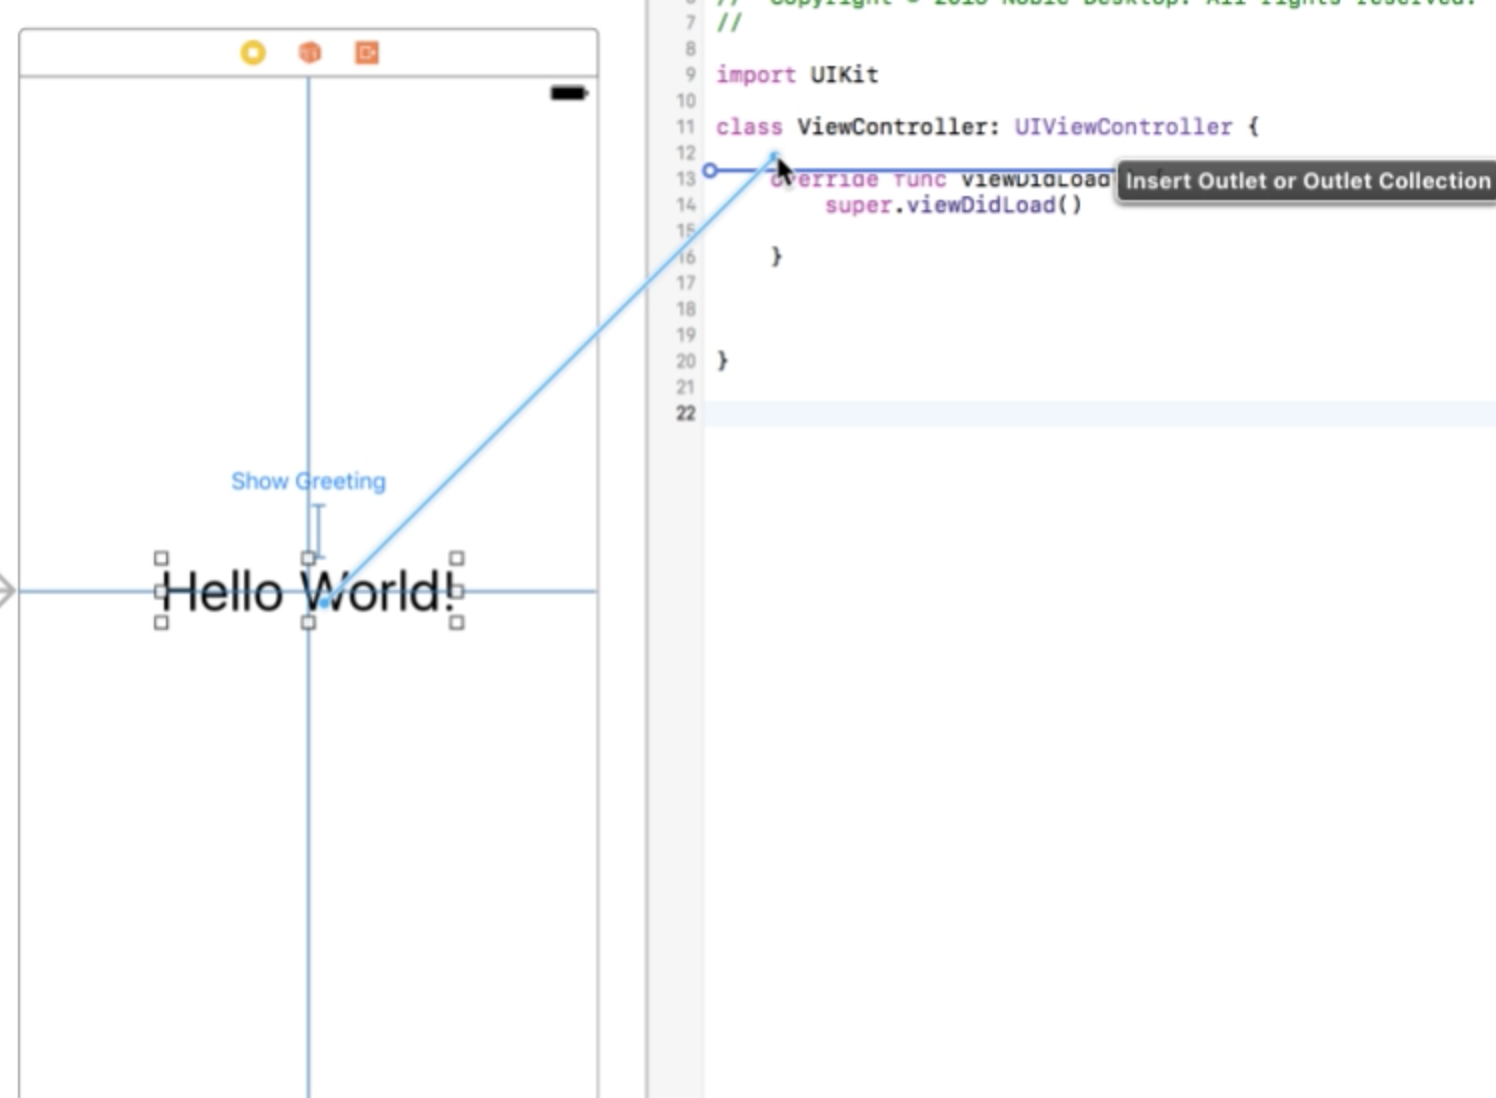Select the First Responder cube icon
1496x1098 pixels.
point(310,52)
